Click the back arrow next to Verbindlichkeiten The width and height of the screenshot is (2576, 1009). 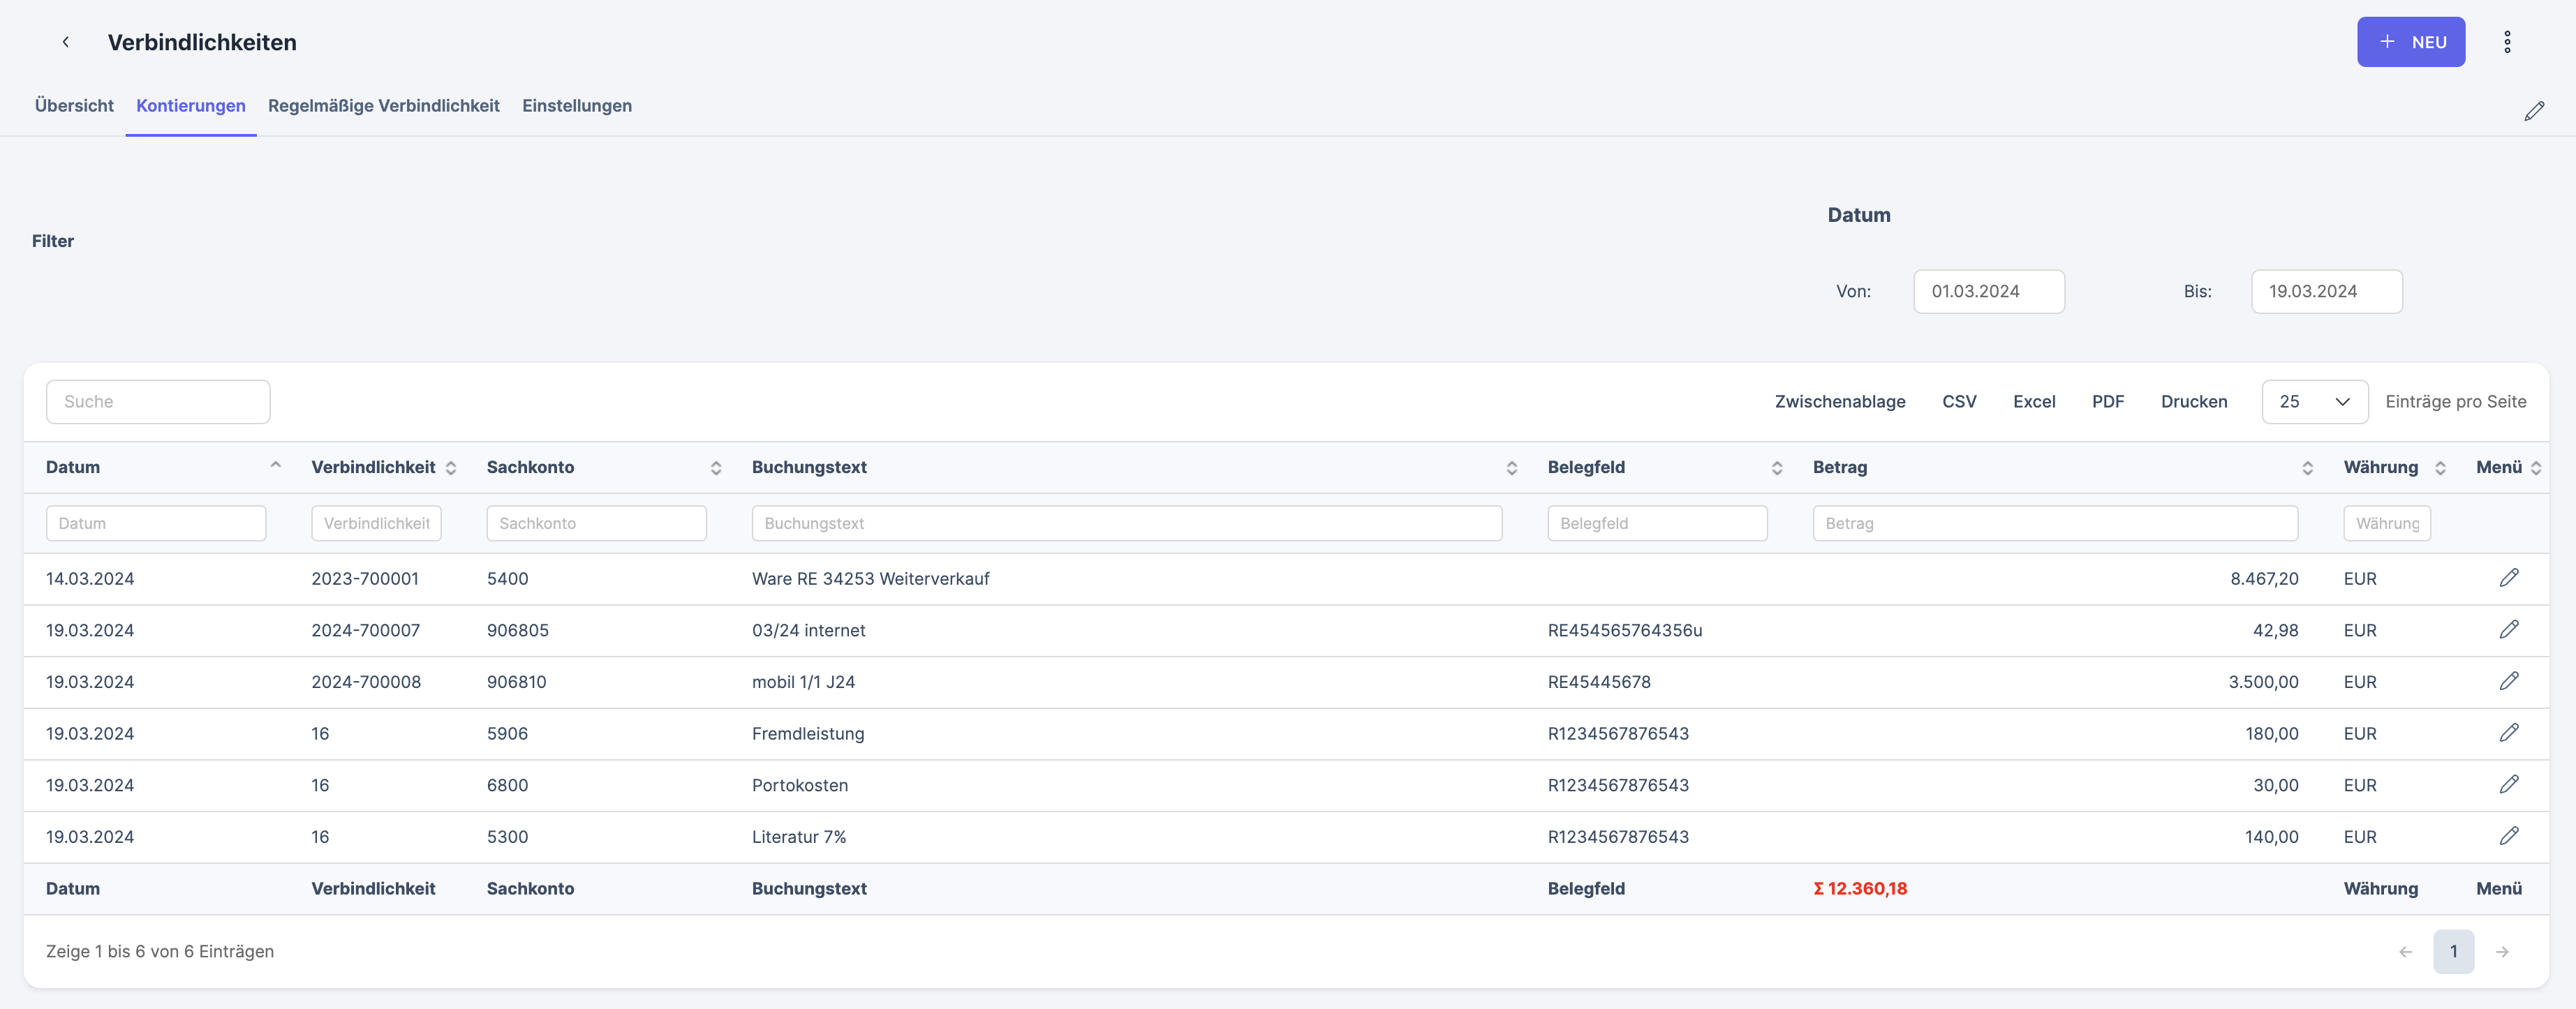point(66,42)
